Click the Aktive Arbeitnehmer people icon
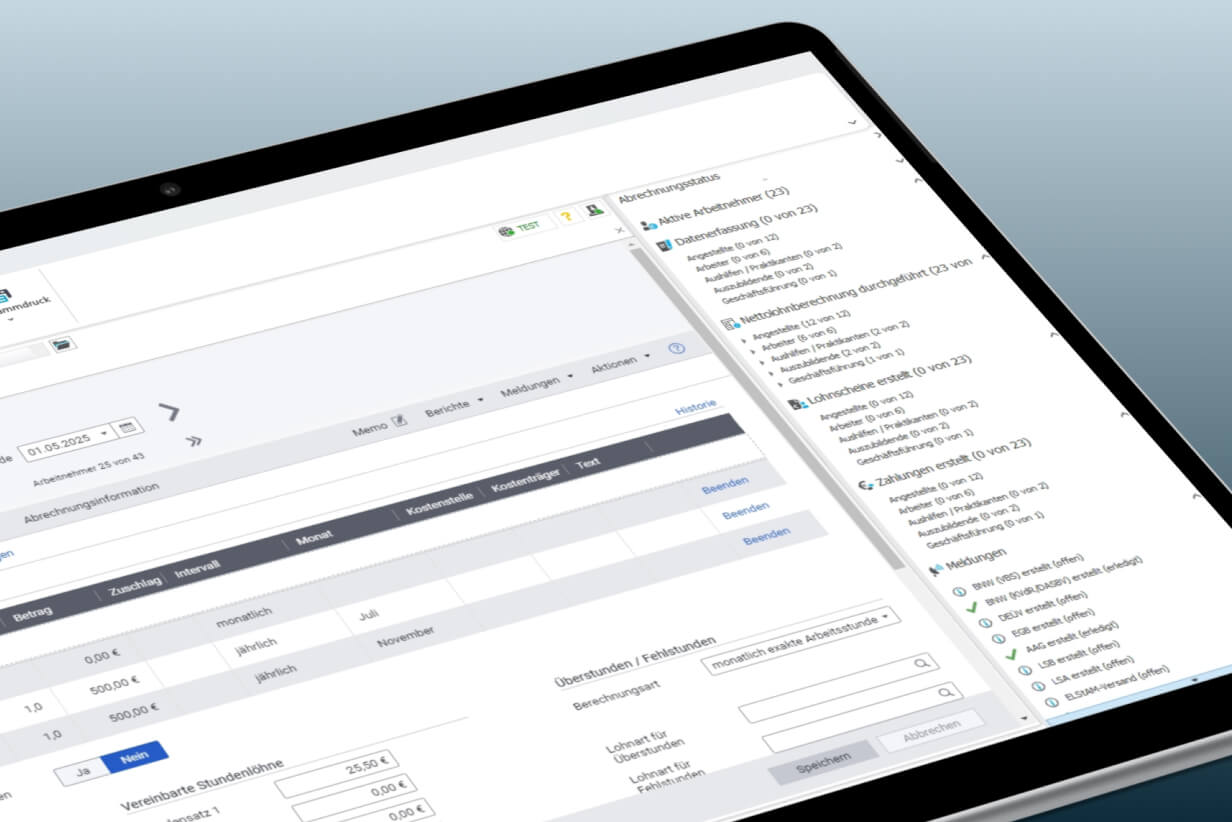This screenshot has width=1232, height=822. [x=649, y=225]
